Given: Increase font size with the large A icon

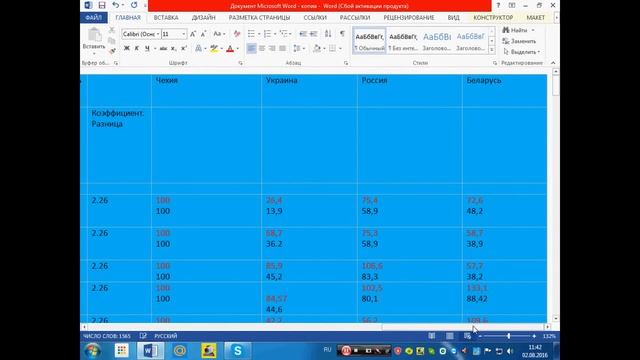Looking at the screenshot, I should click(193, 34).
